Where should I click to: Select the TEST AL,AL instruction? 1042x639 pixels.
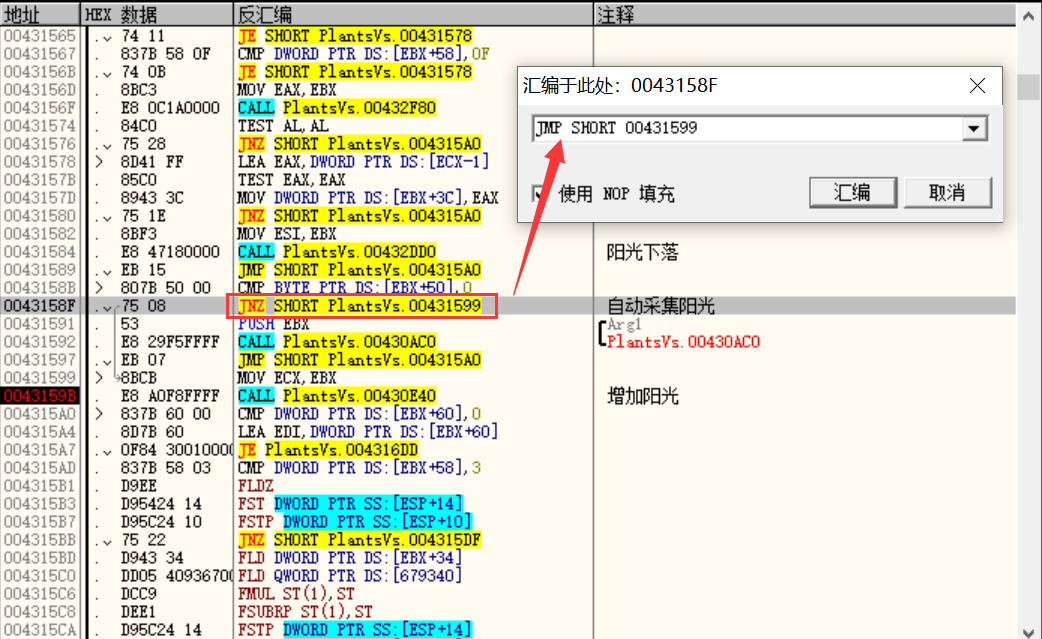(x=282, y=126)
